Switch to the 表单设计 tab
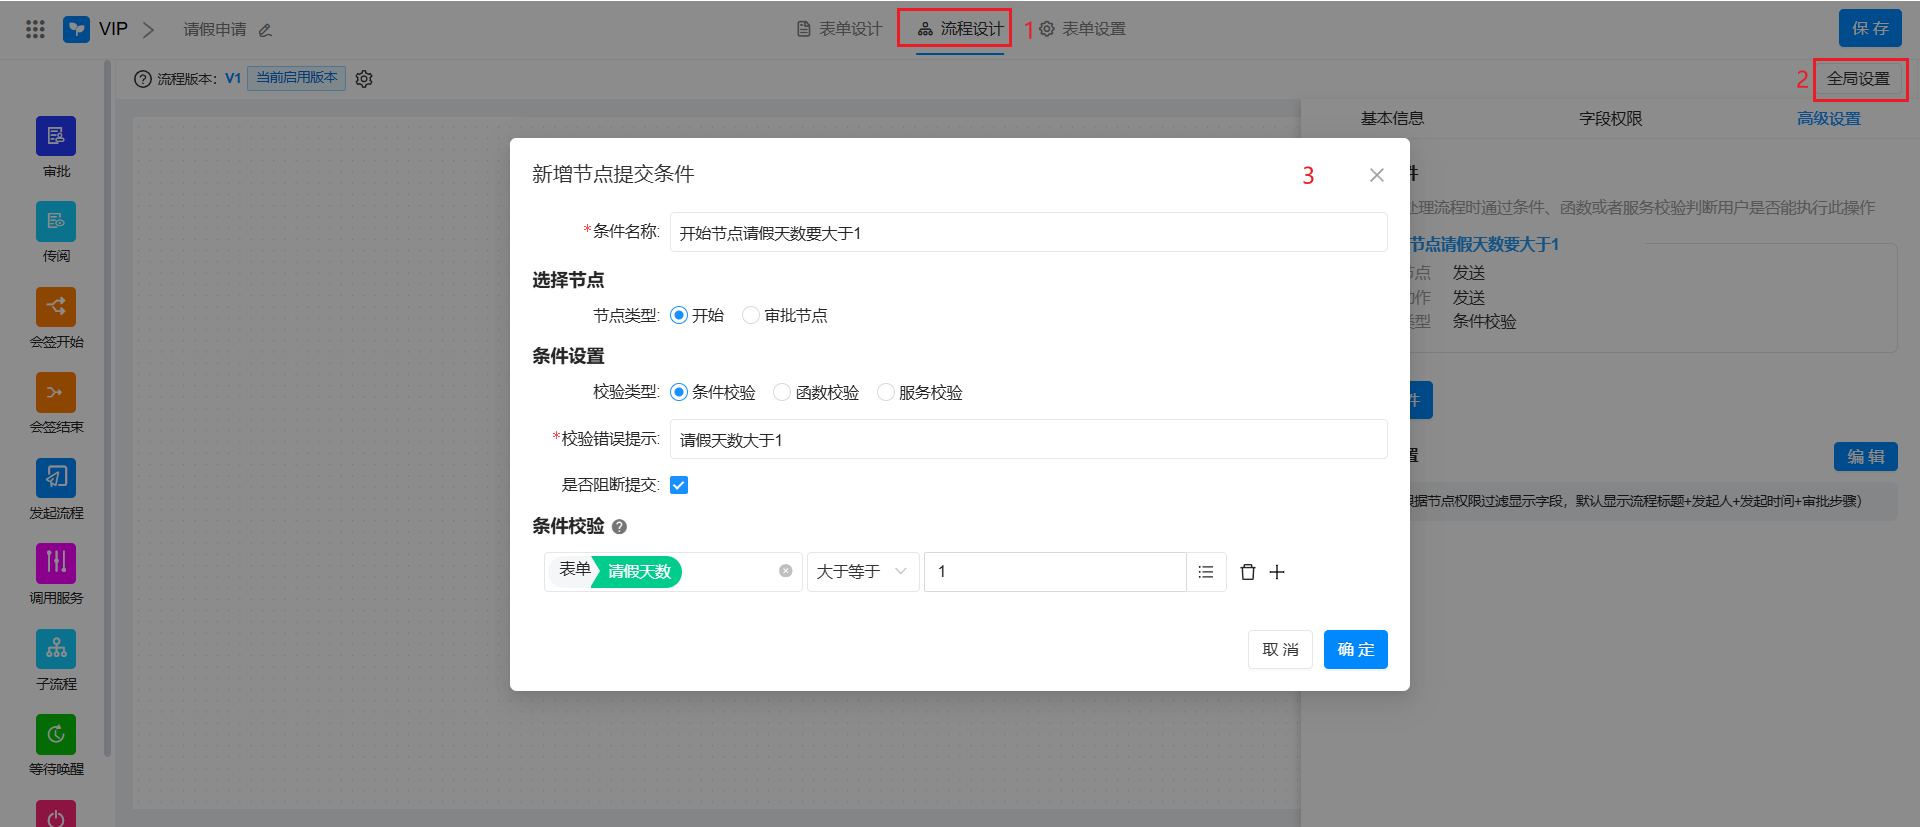1920x827 pixels. 840,29
